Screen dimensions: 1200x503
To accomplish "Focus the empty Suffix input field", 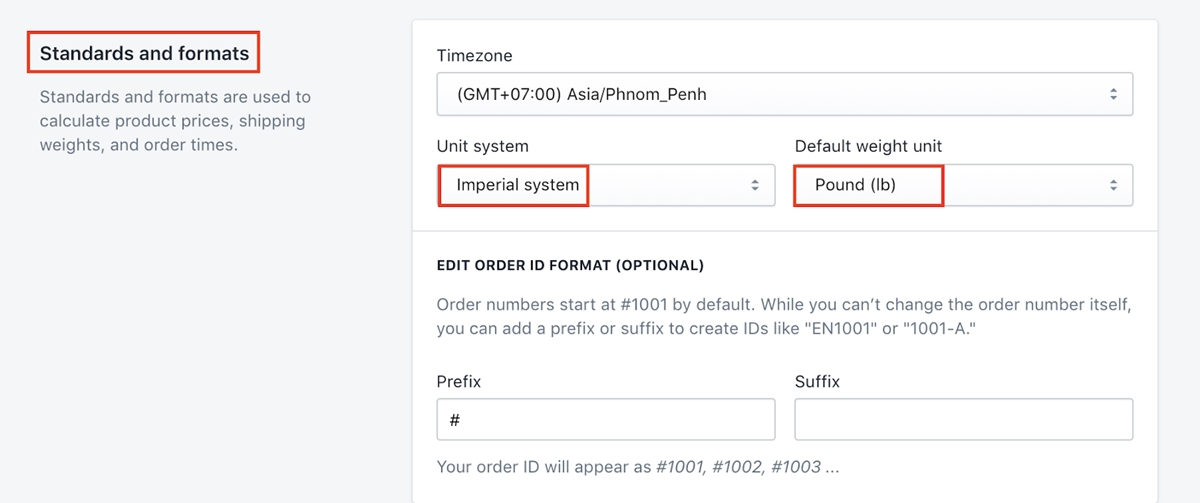I will tap(963, 420).
